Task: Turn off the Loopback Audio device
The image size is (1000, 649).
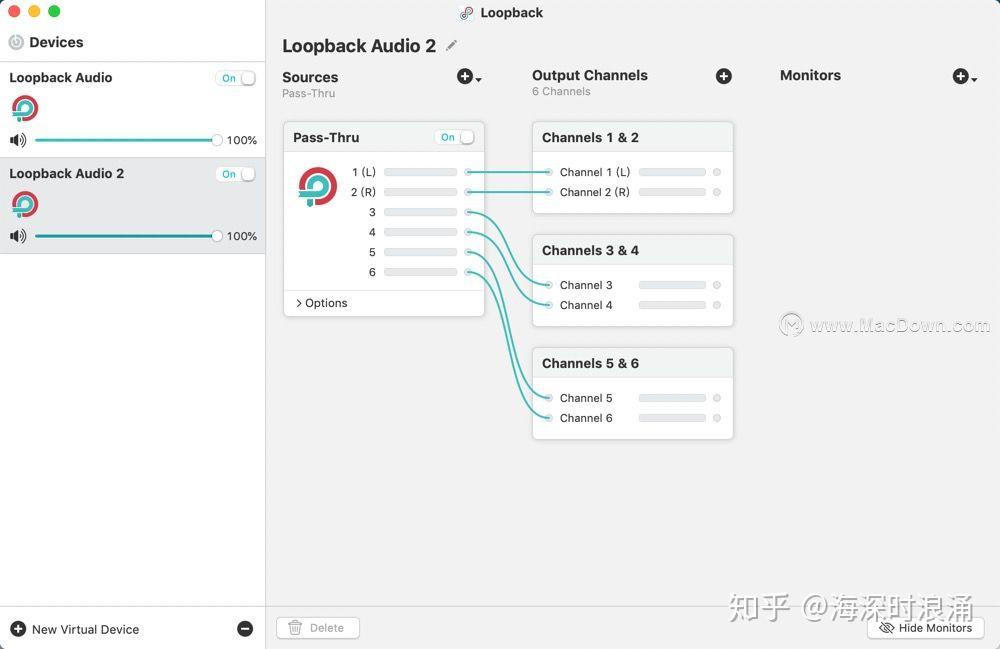Action: tap(236, 77)
